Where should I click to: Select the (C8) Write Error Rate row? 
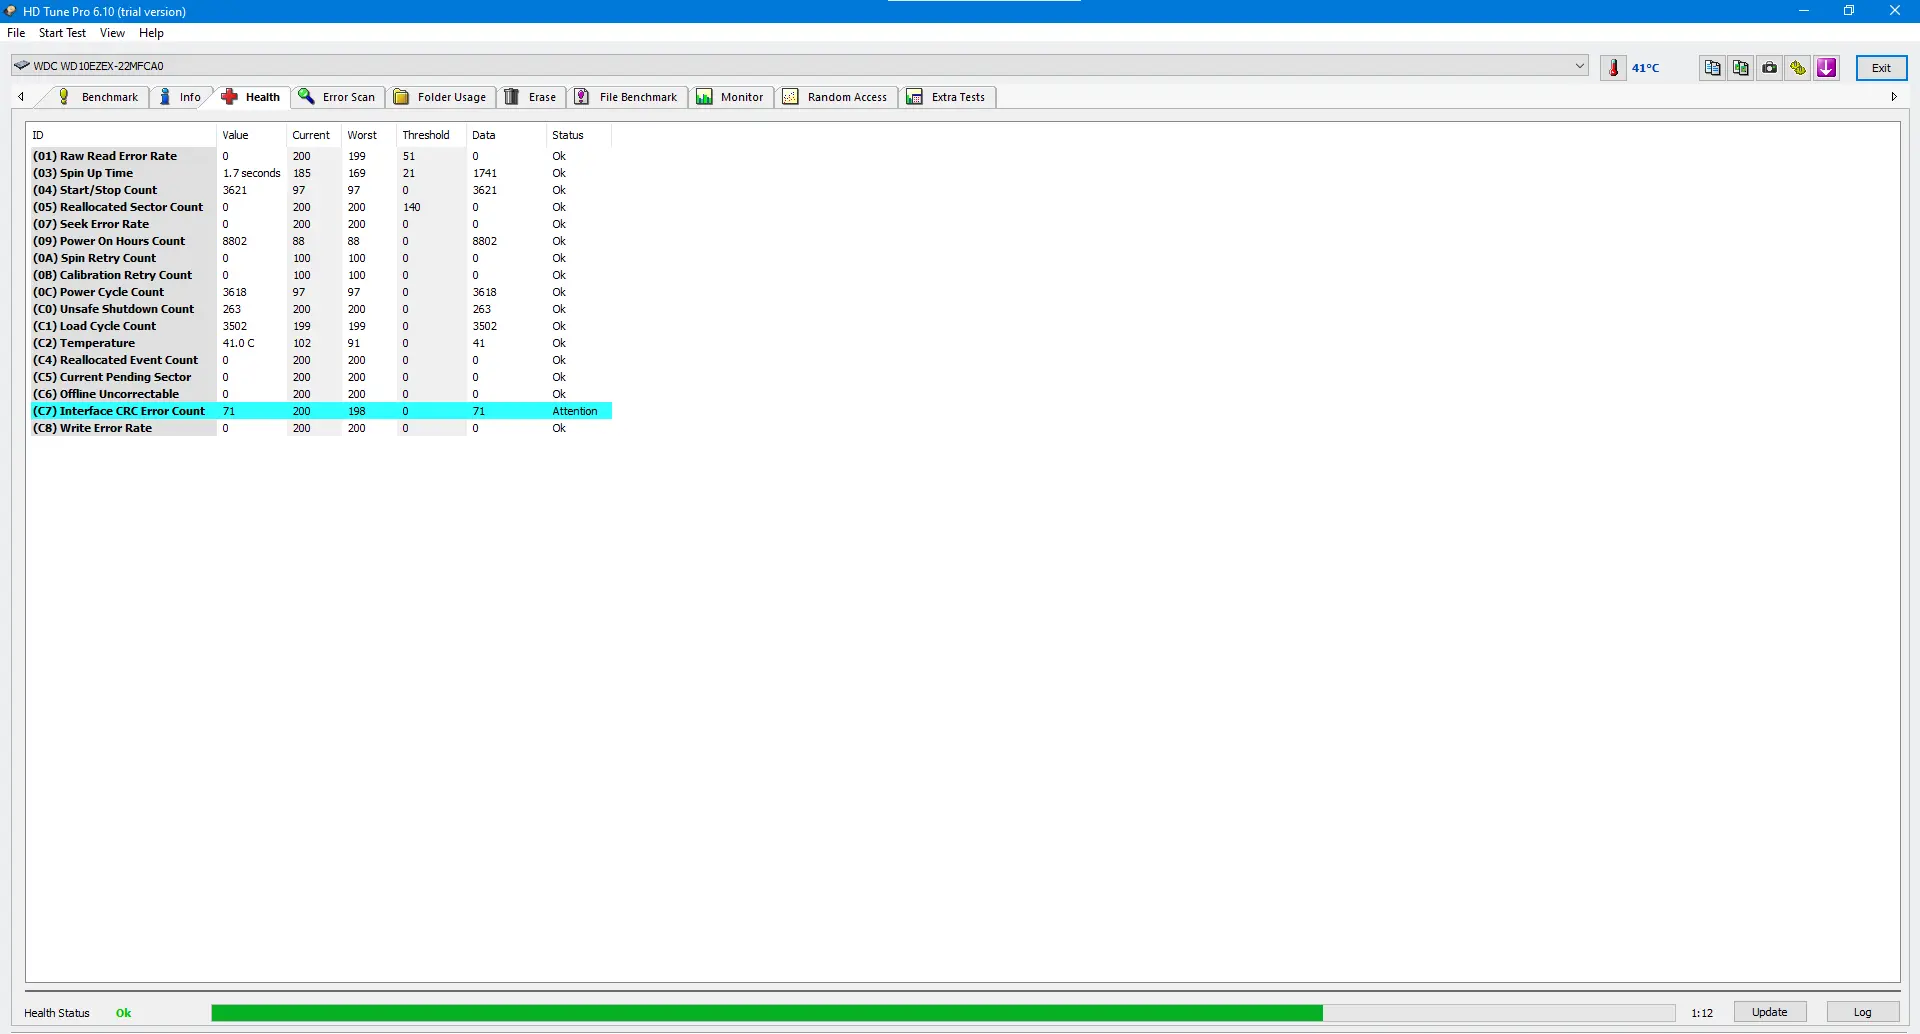coord(320,428)
